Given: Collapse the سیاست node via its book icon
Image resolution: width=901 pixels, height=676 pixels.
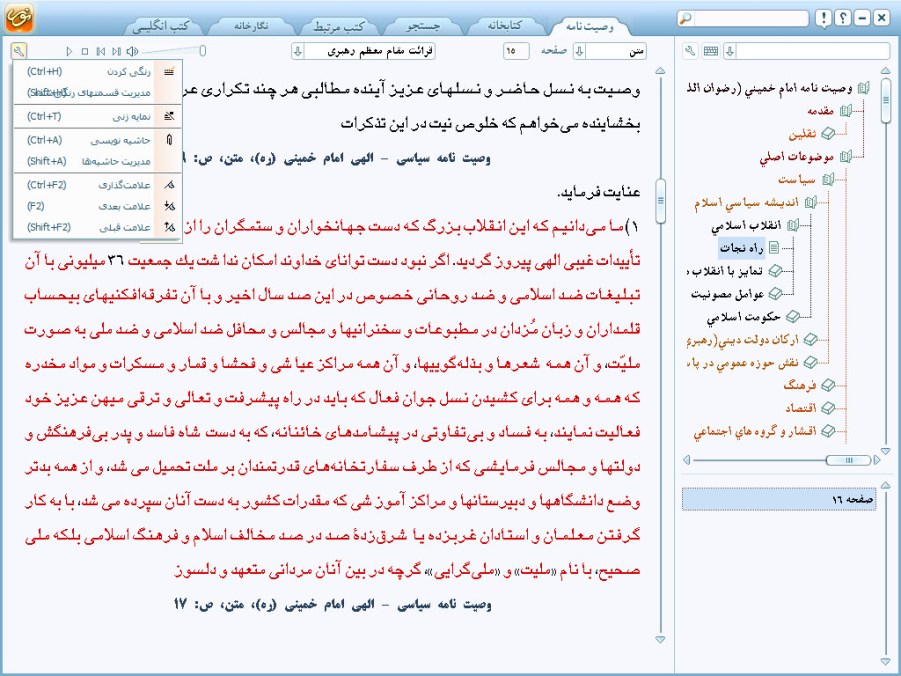Looking at the screenshot, I should (x=828, y=179).
